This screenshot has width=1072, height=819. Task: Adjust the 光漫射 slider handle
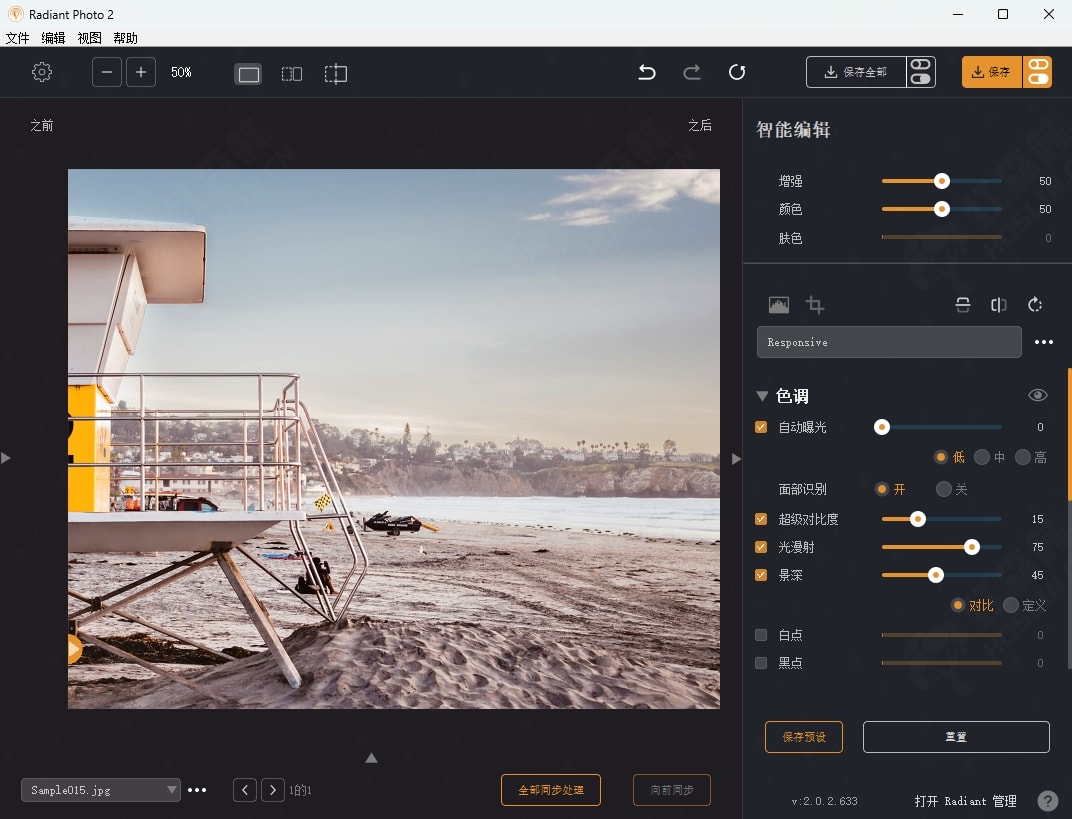pyautogui.click(x=972, y=547)
